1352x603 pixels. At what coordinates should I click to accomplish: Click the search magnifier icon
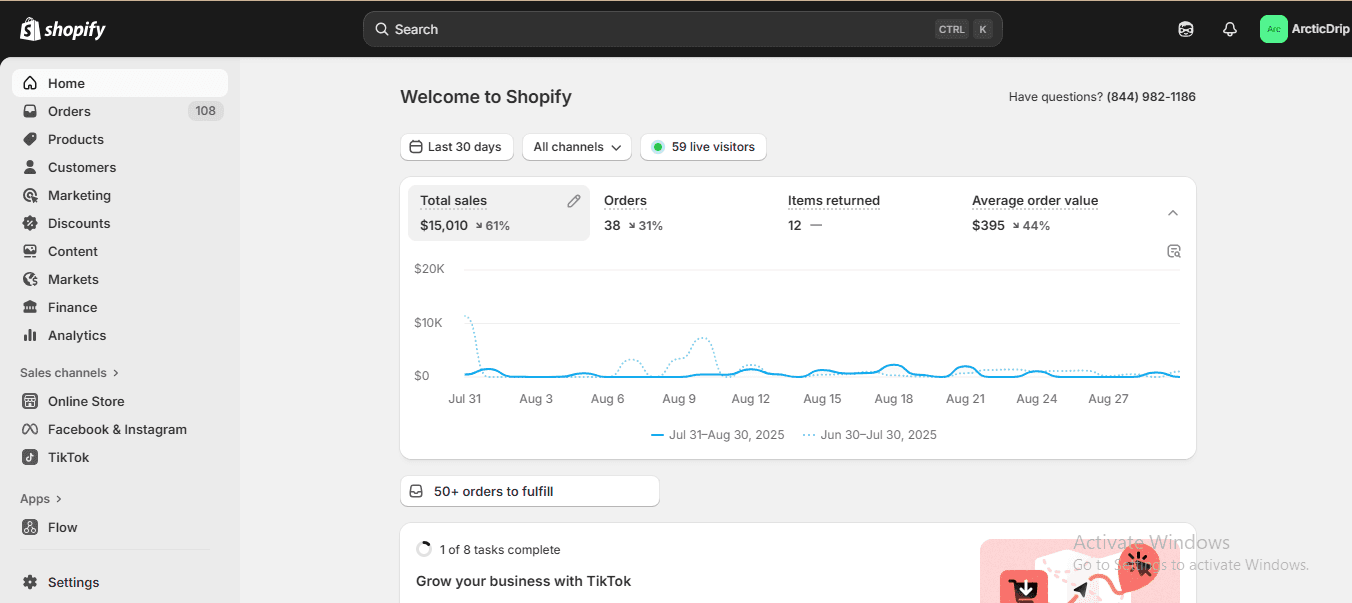coord(382,29)
